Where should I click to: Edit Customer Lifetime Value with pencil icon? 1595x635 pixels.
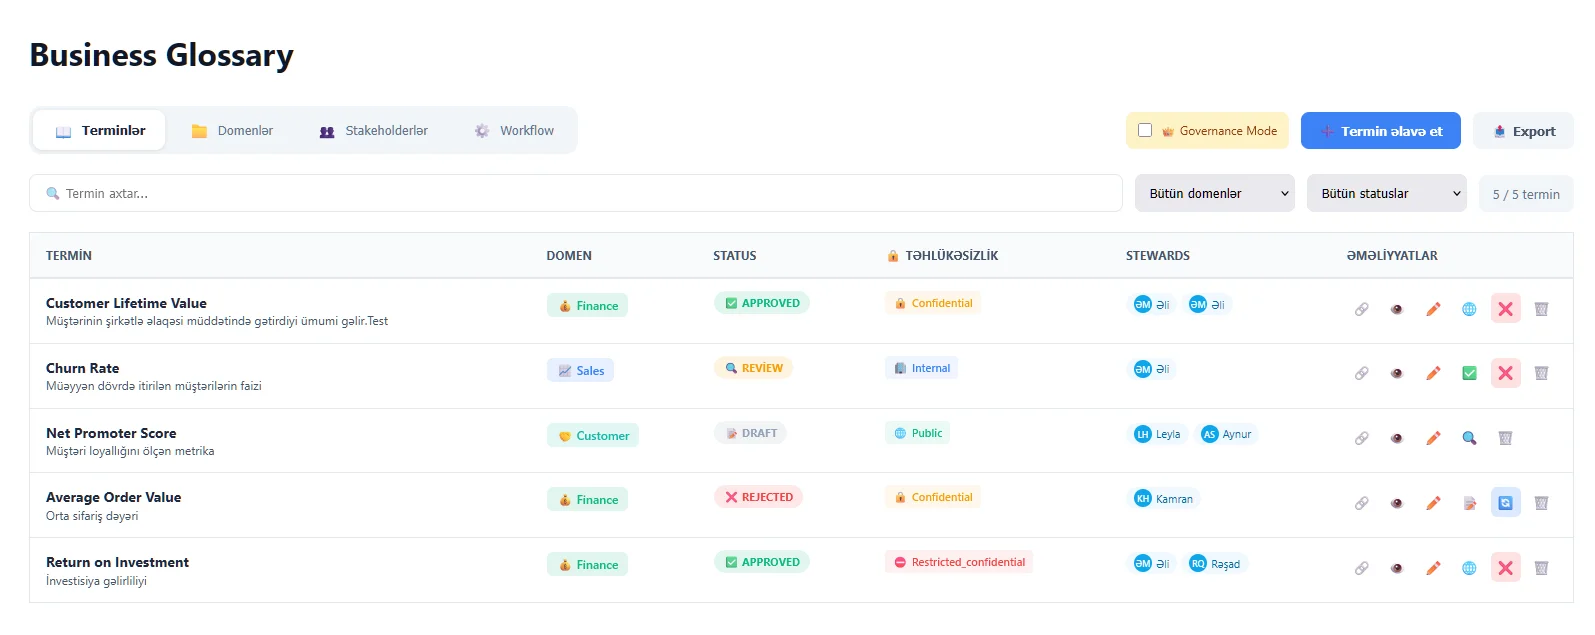tap(1433, 309)
